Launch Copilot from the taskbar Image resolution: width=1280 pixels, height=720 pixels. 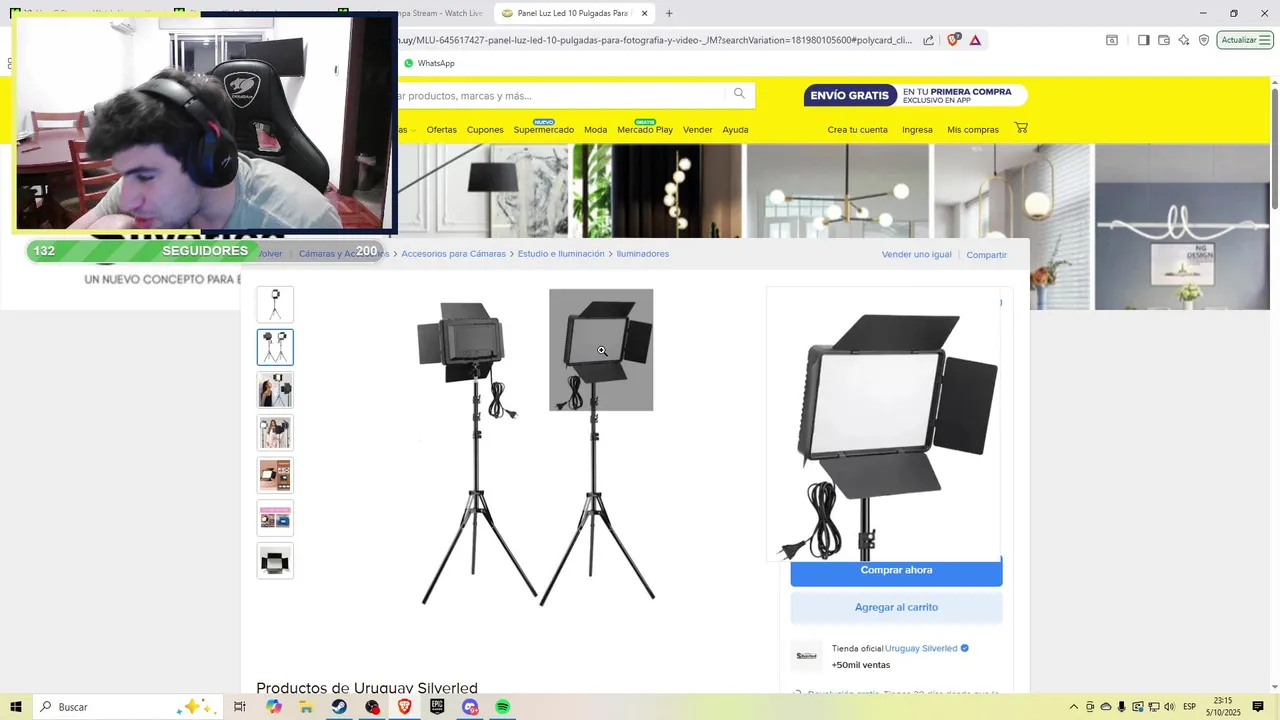click(274, 707)
